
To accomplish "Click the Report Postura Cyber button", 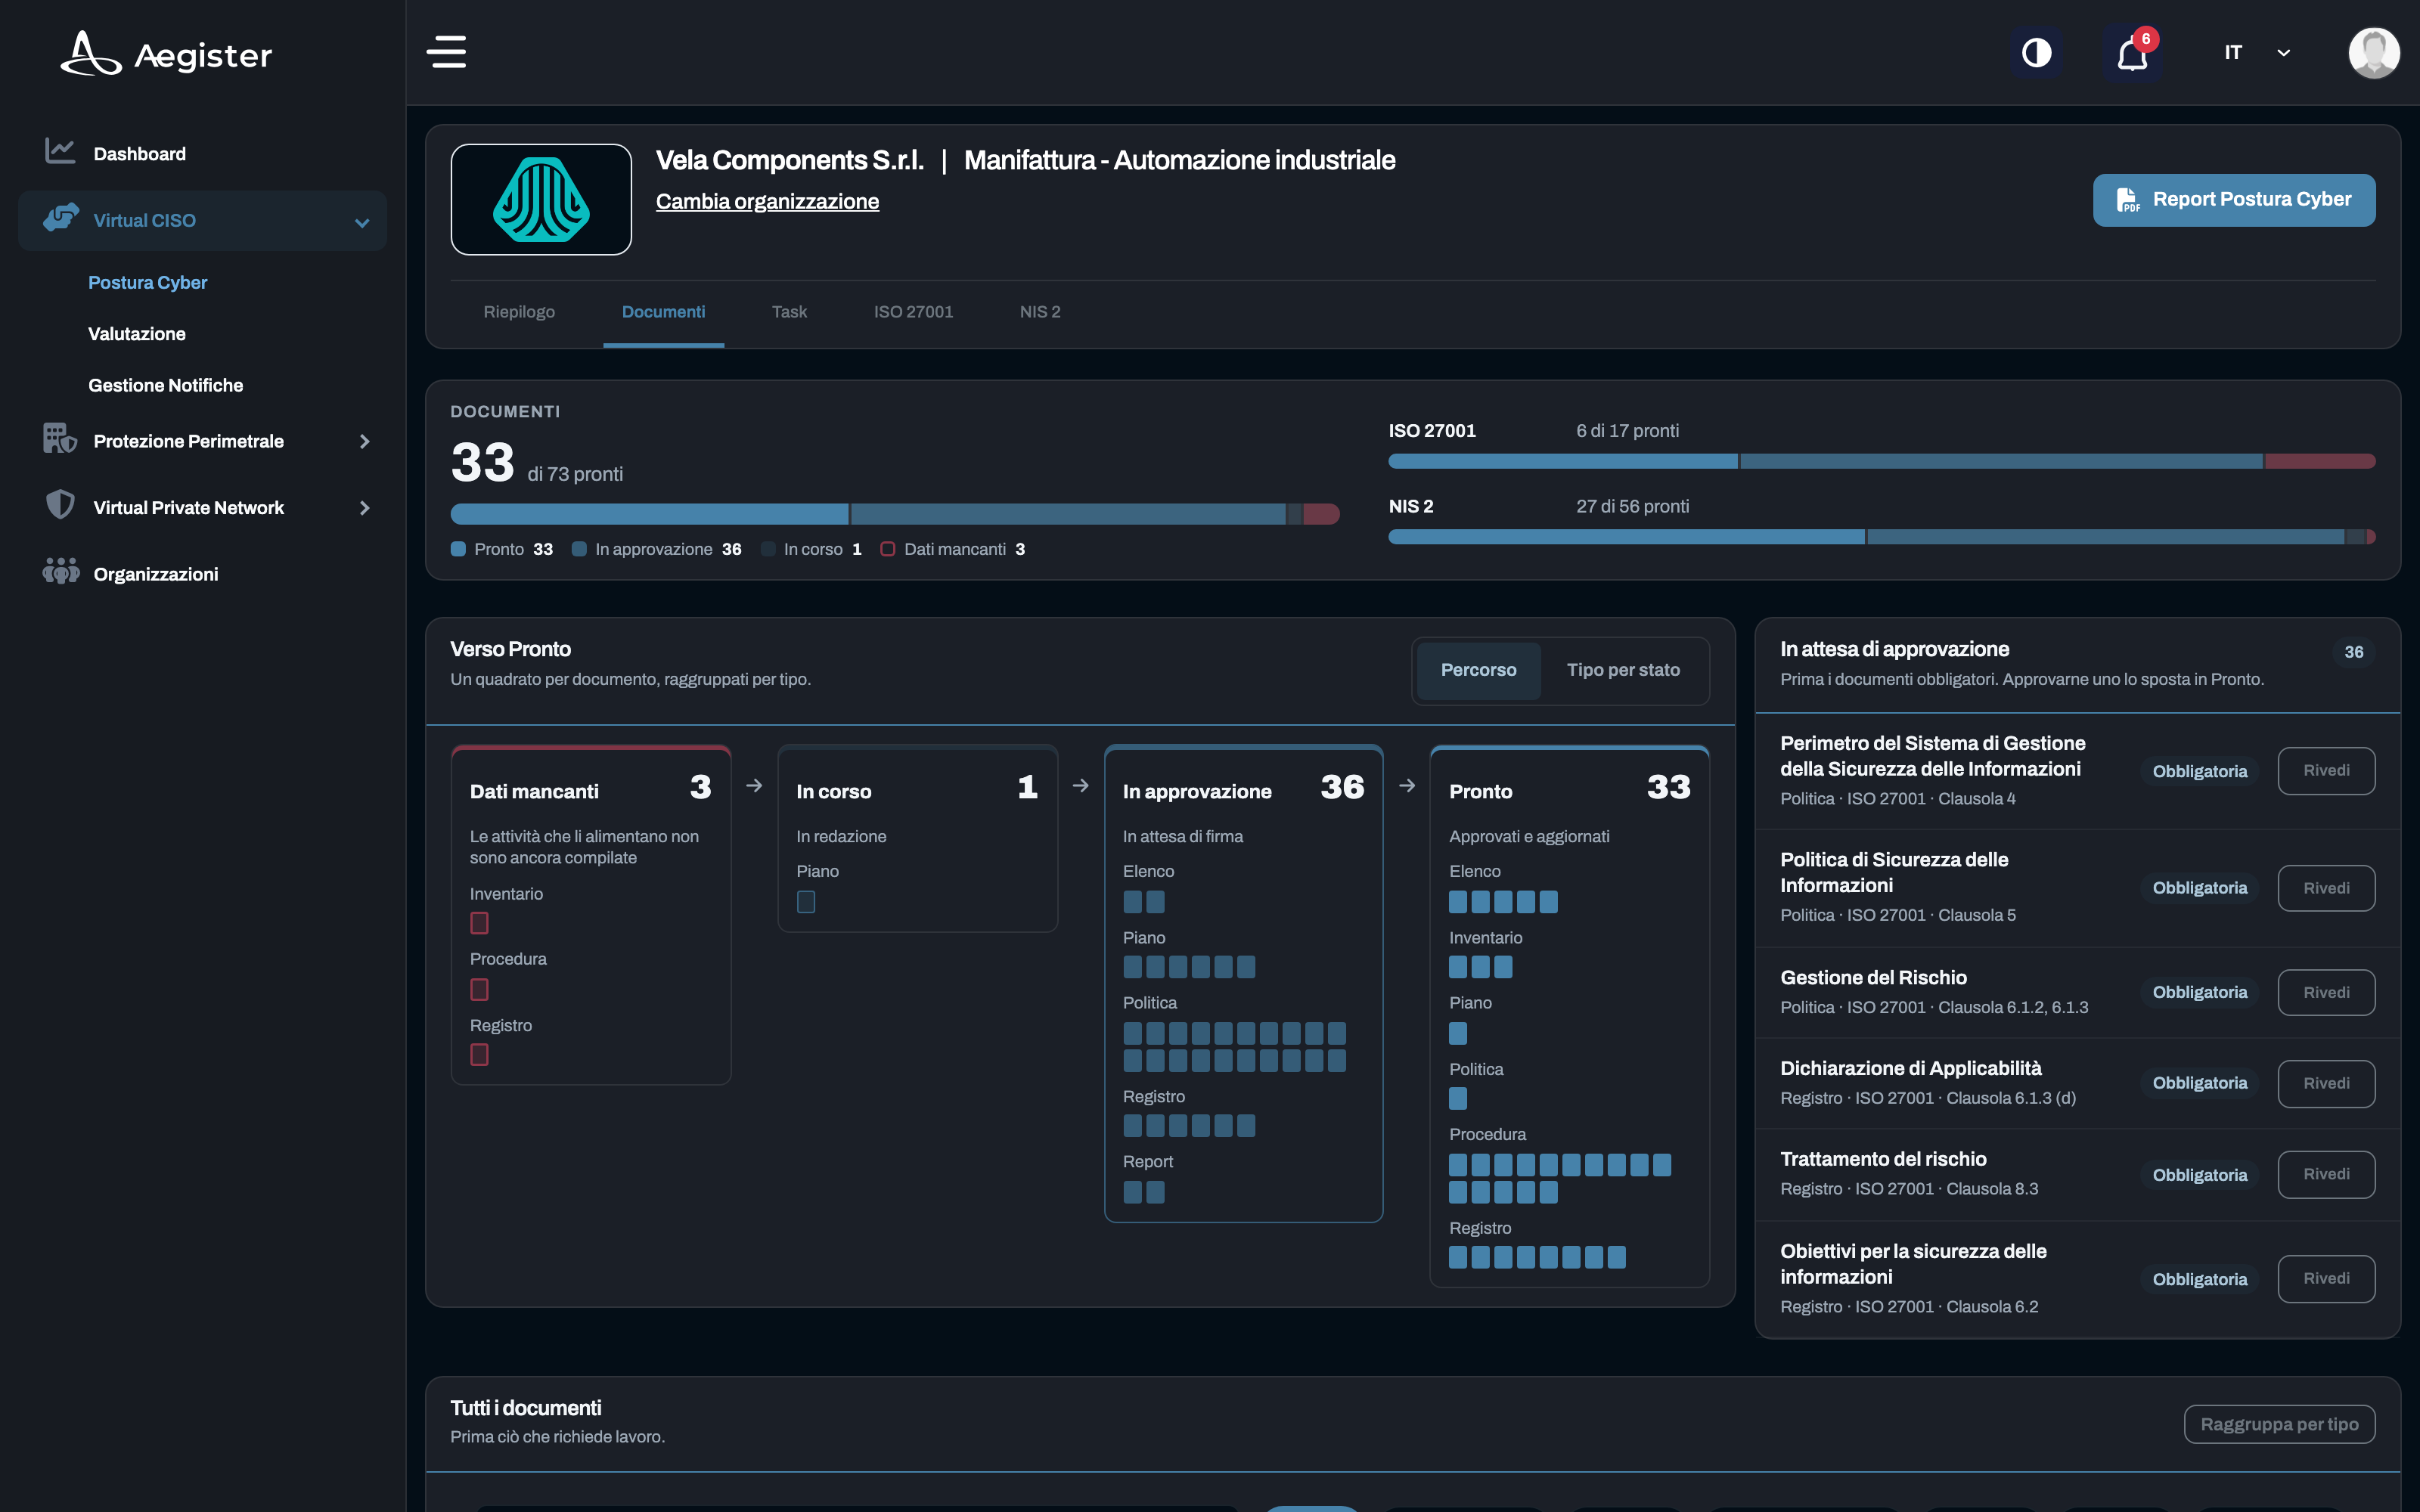I will point(2234,200).
